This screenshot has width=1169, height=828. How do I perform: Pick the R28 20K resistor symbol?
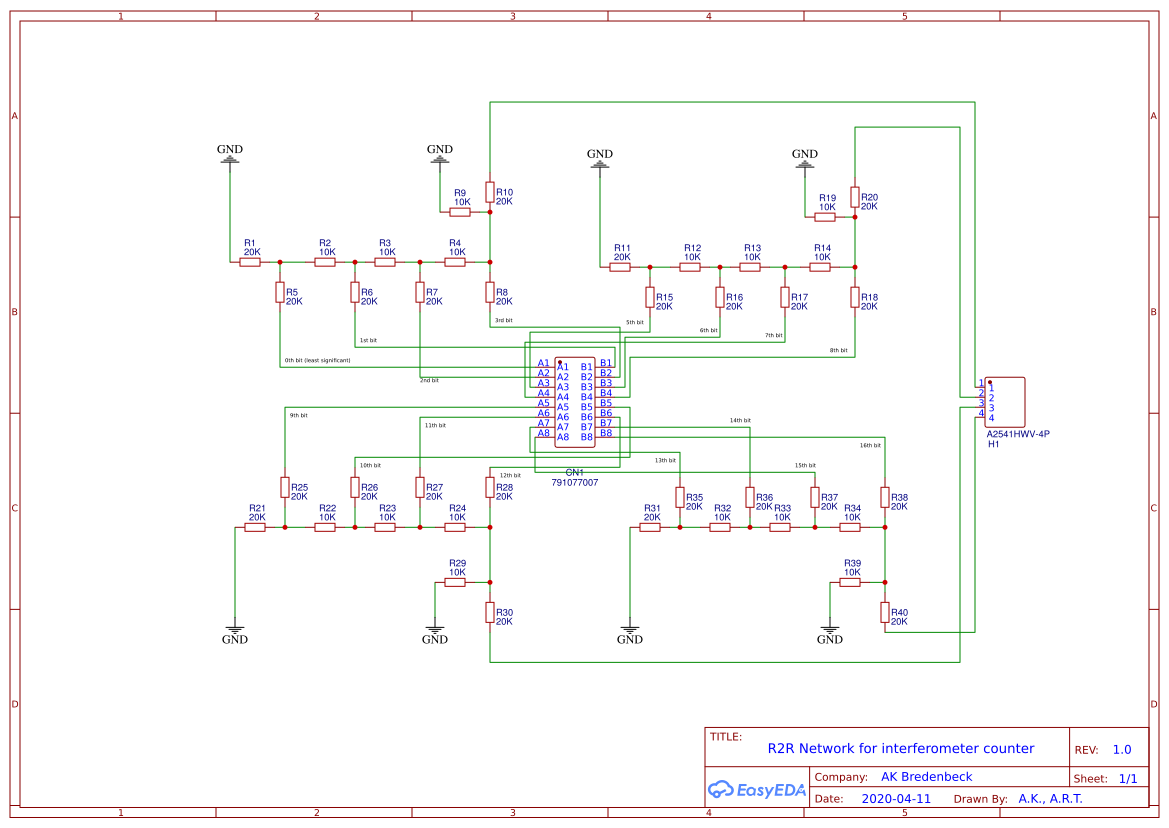[x=490, y=487]
